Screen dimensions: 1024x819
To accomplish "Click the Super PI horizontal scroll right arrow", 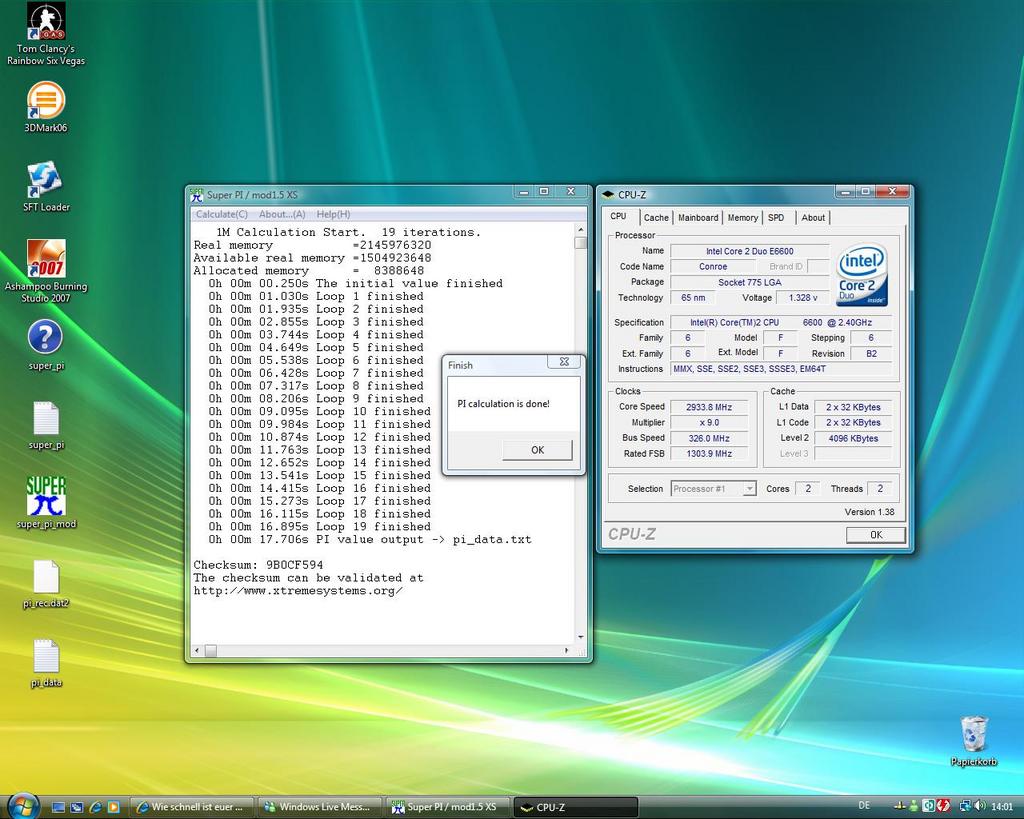I will pyautogui.click(x=566, y=650).
